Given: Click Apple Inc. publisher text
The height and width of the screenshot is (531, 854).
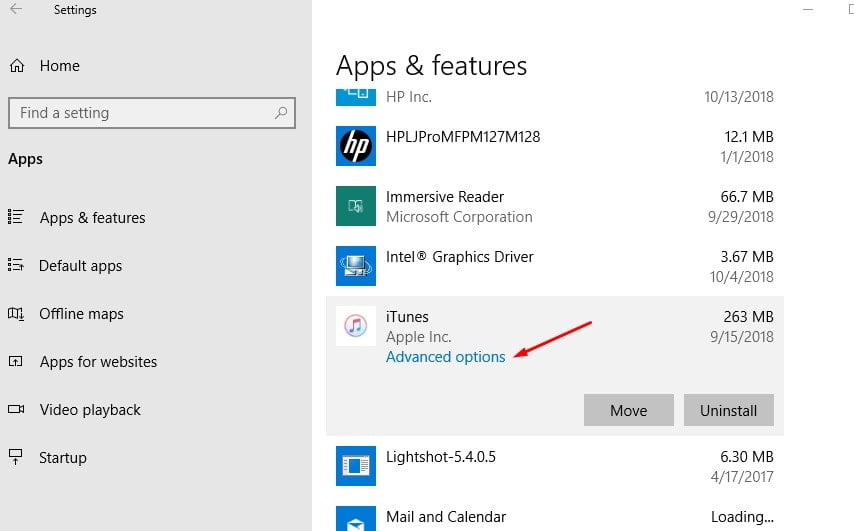Looking at the screenshot, I should [419, 337].
